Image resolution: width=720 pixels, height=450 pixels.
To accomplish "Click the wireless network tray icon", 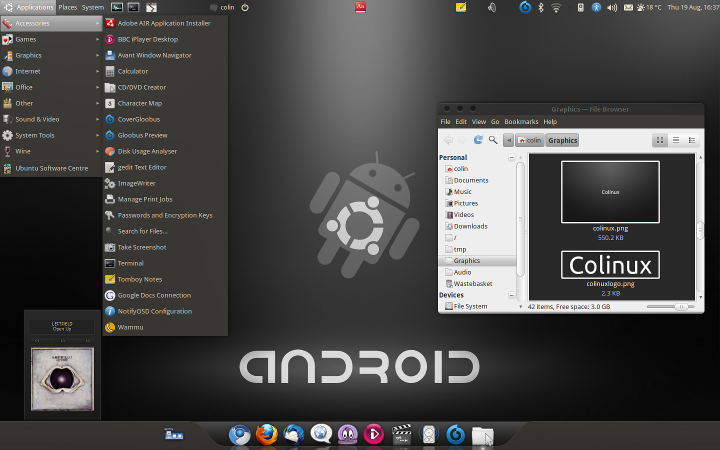I will 556,7.
